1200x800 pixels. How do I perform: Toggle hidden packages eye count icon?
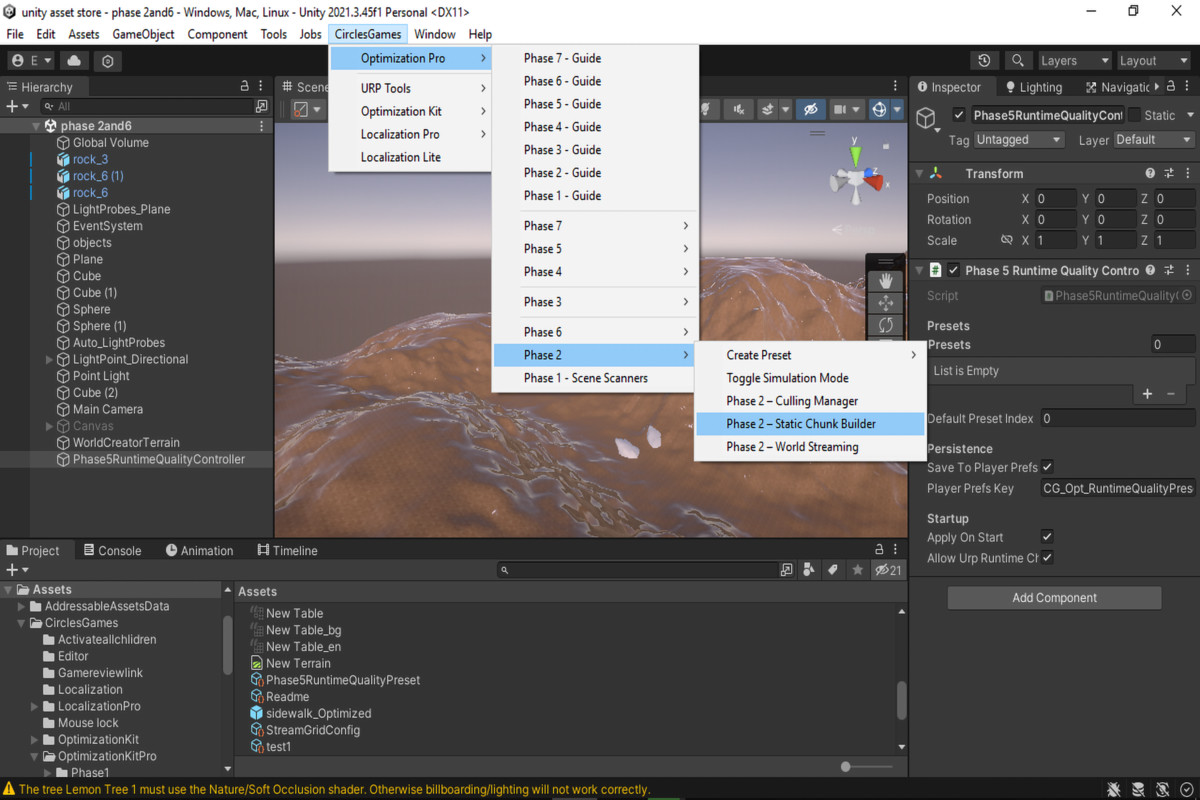(x=887, y=570)
